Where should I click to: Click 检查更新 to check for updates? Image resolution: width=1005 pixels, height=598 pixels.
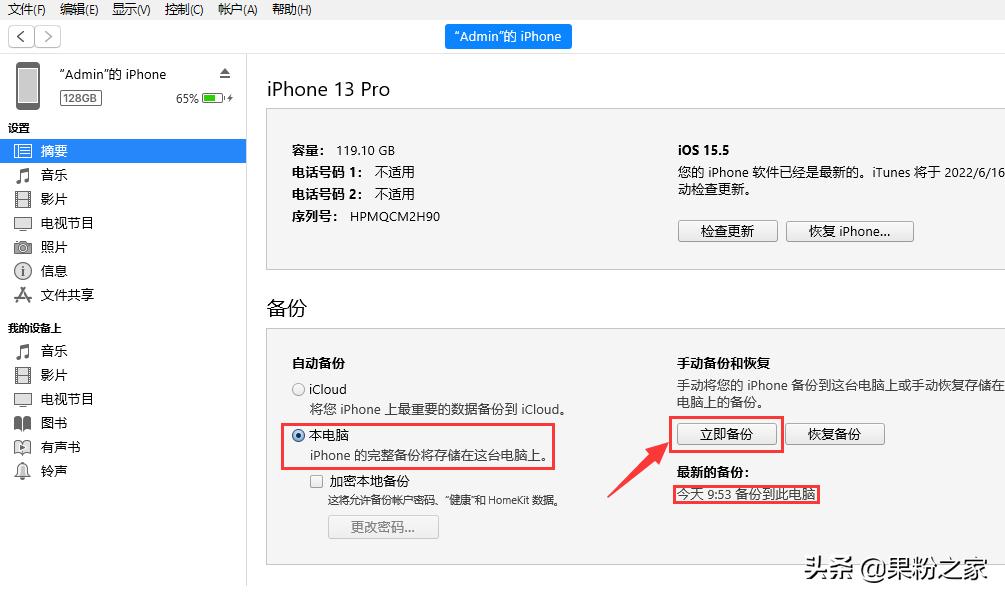coord(727,231)
